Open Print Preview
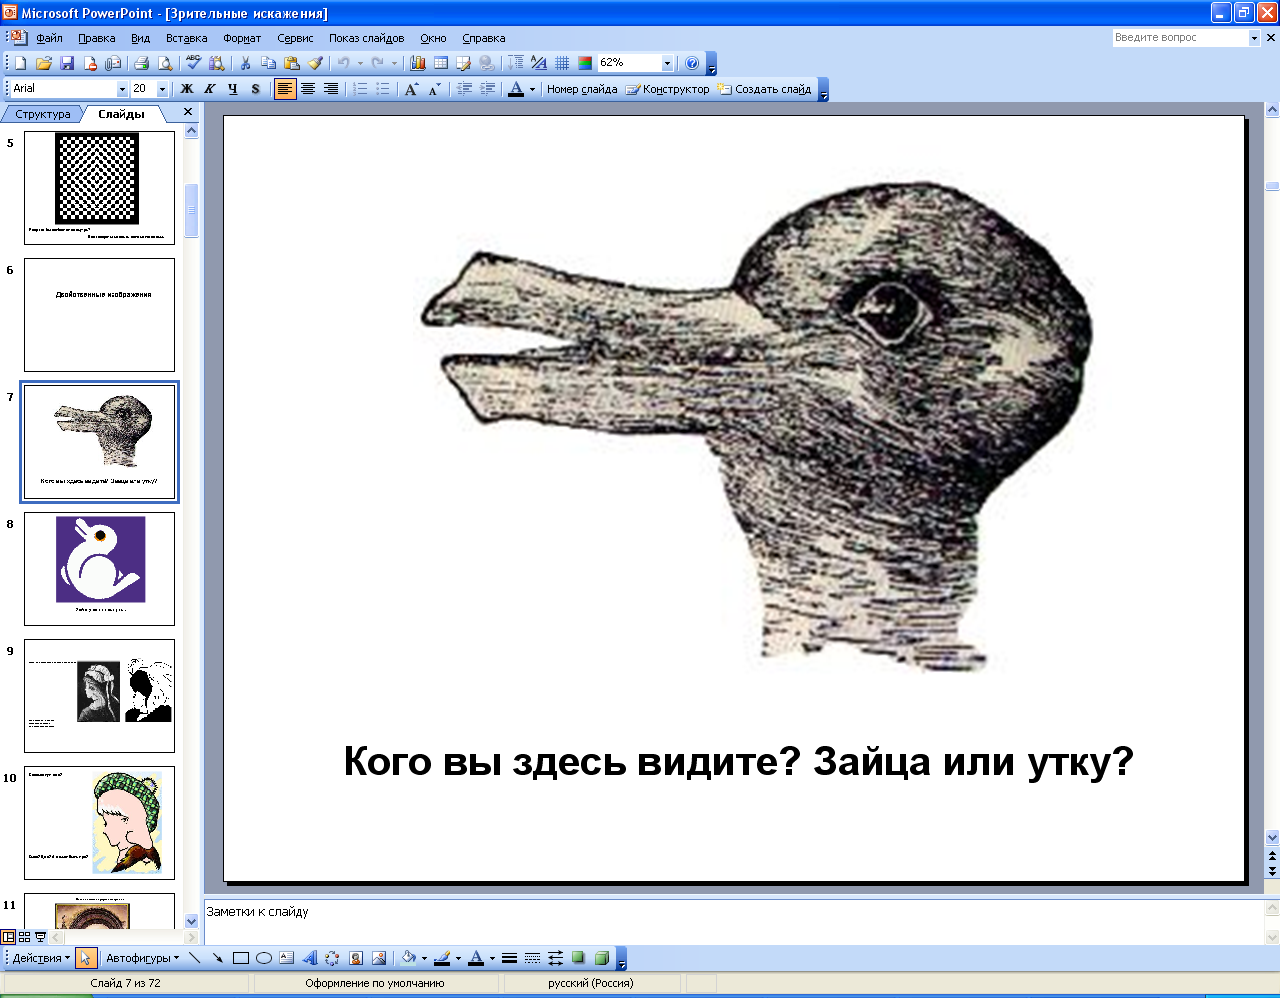The image size is (1280, 998). click(165, 63)
